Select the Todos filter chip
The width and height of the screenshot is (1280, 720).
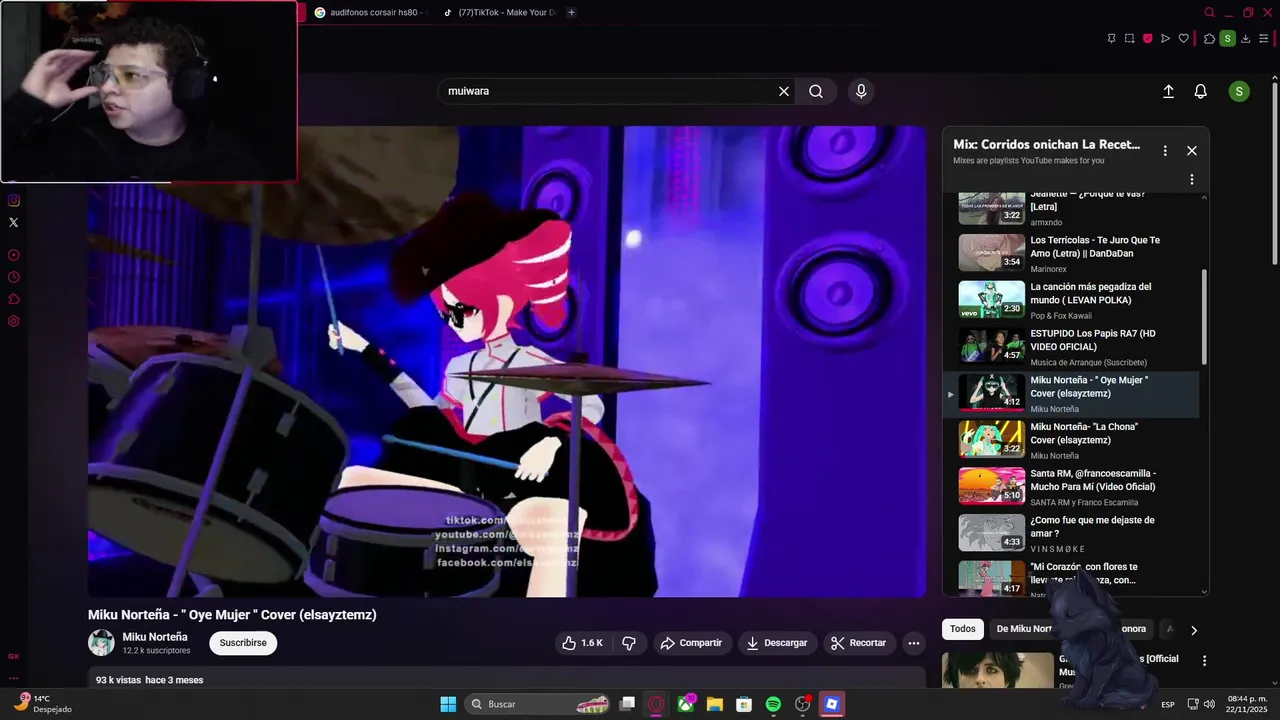(963, 629)
